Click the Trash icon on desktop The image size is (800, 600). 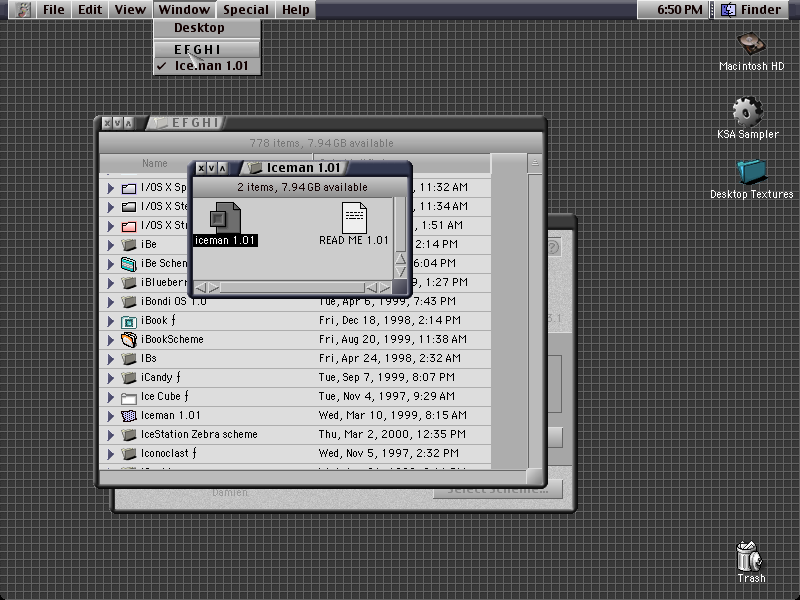[750, 557]
